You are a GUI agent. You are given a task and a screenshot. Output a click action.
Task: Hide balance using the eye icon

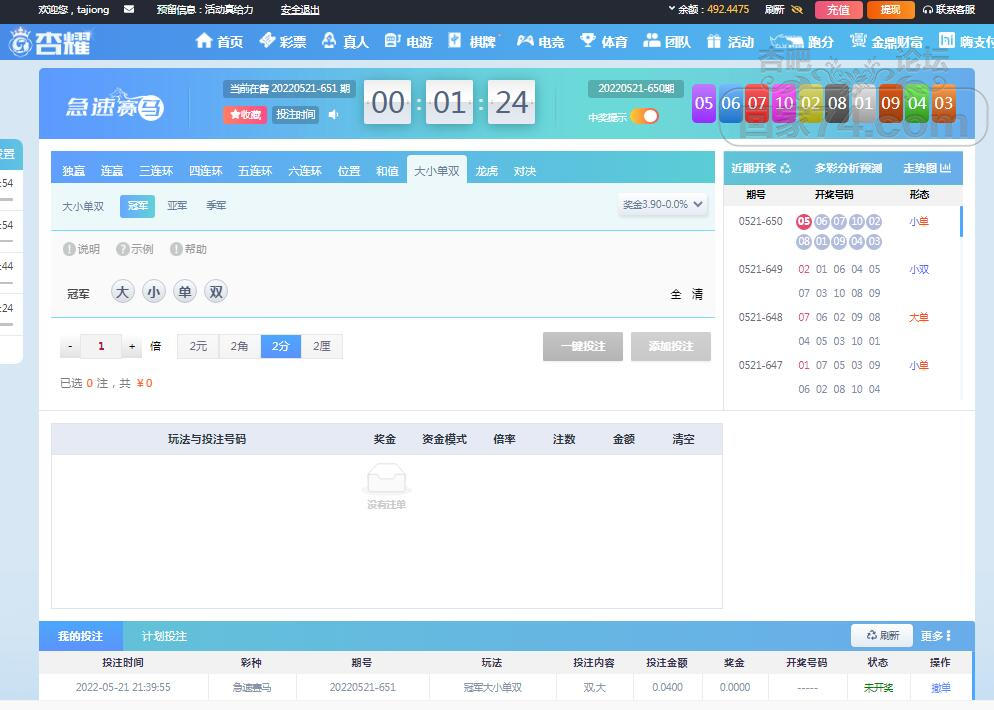click(797, 10)
